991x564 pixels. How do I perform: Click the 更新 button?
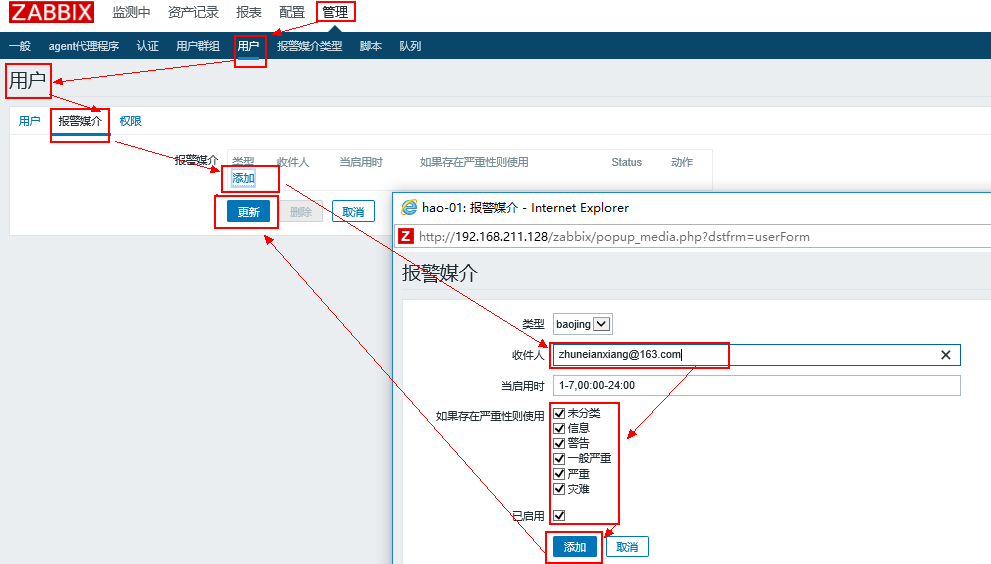point(248,212)
